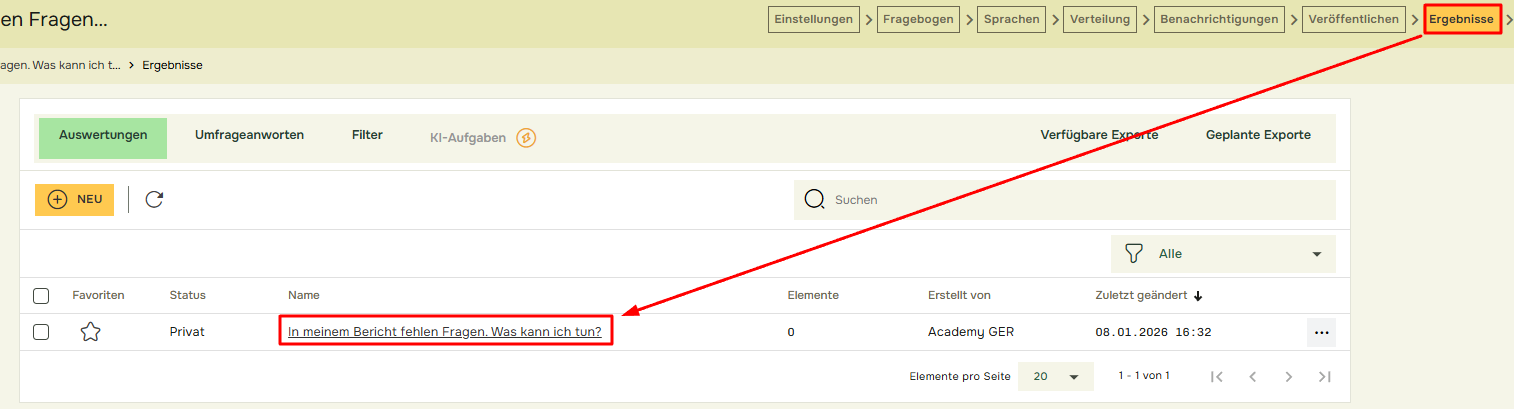Screen dimensions: 1514x409
Task: Expand the Elemente pro Seite dropdown
Action: 1057,376
